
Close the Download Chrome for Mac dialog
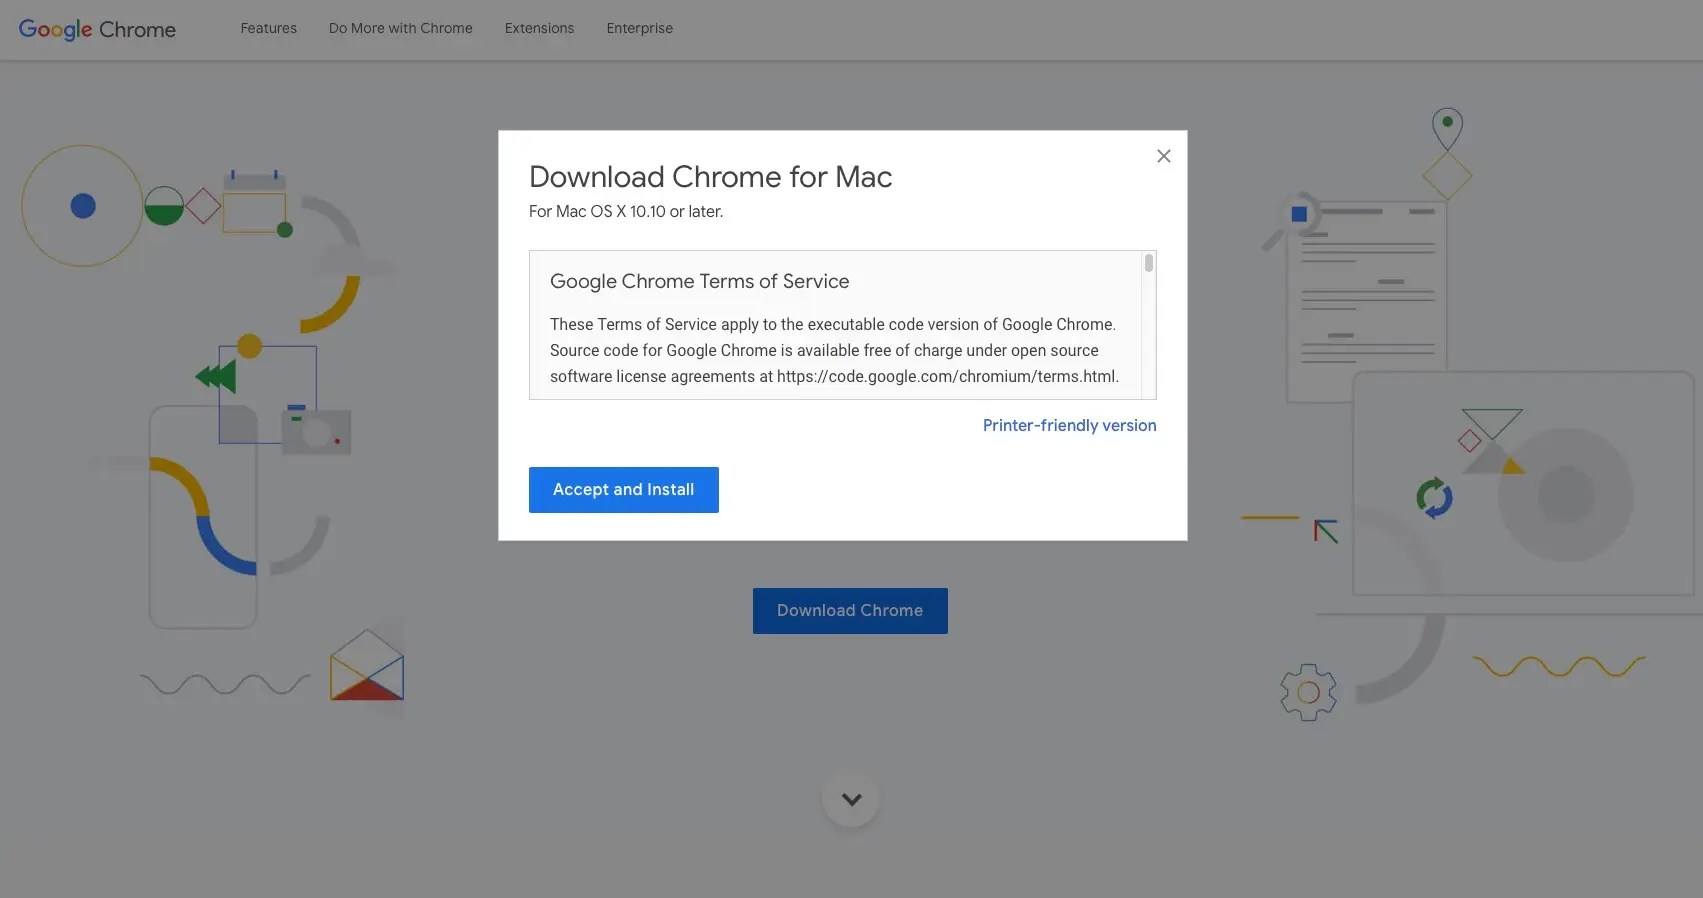pos(1163,156)
